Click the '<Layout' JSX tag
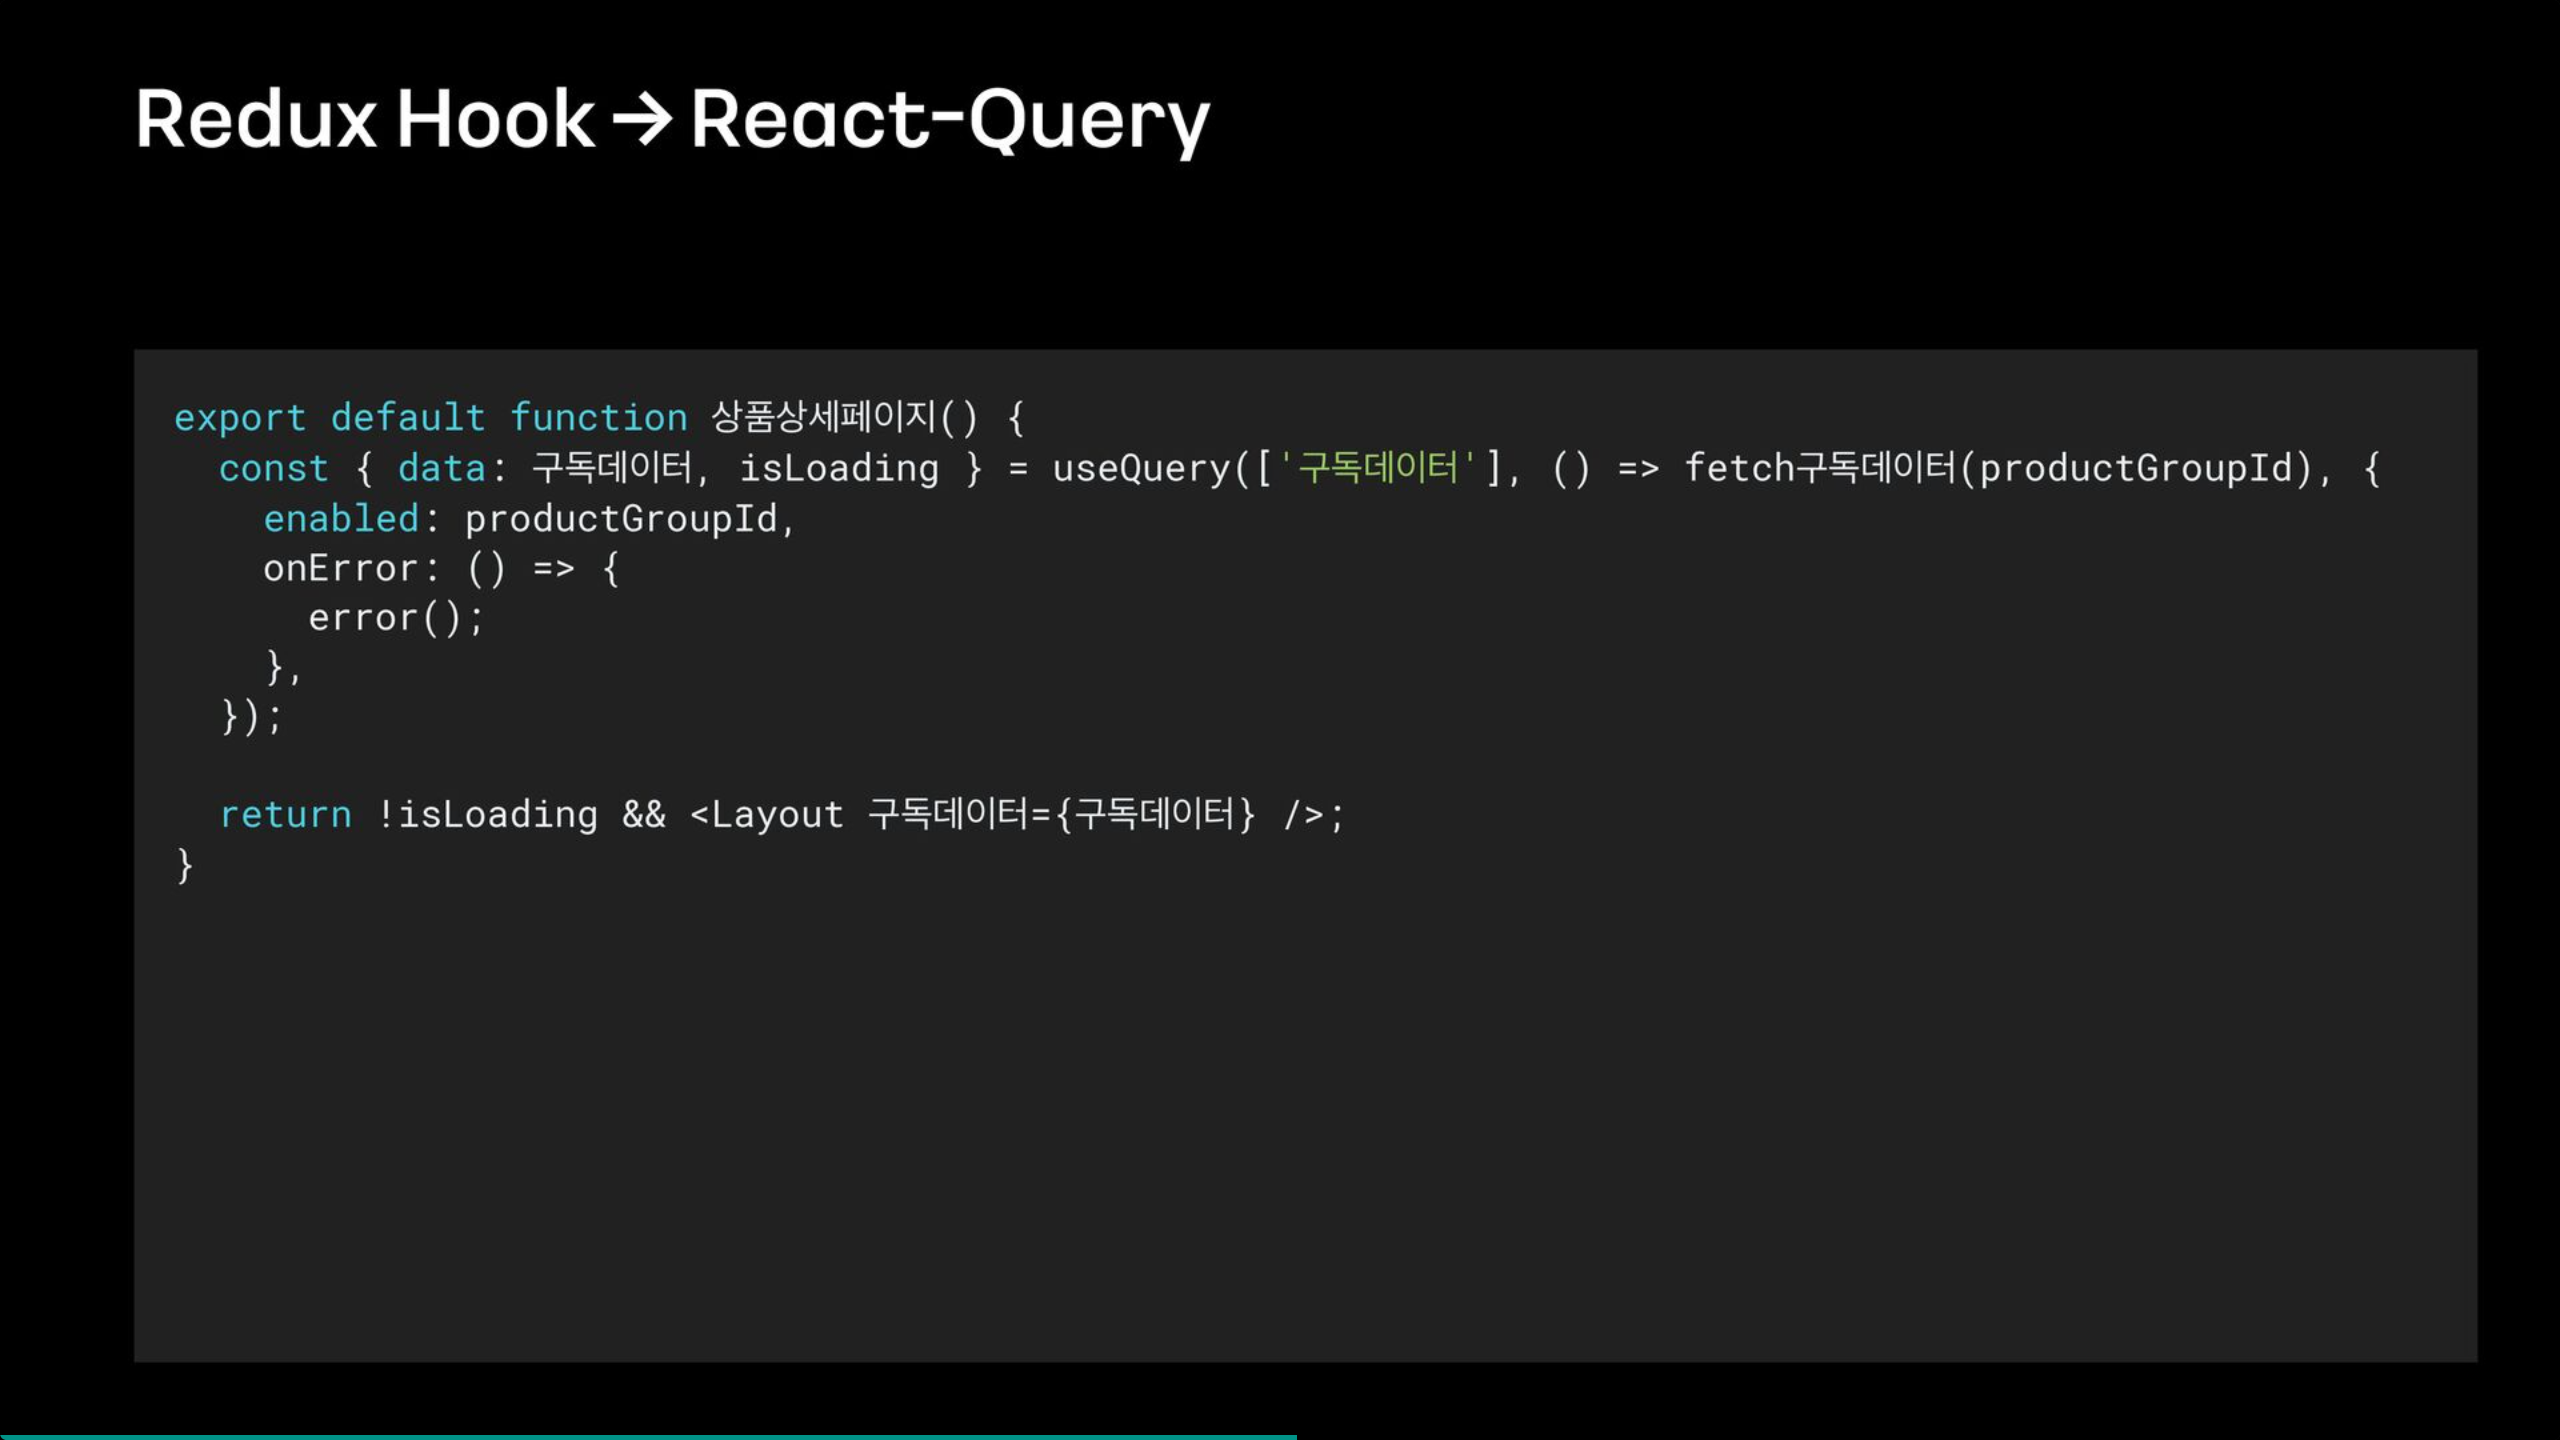 (767, 814)
